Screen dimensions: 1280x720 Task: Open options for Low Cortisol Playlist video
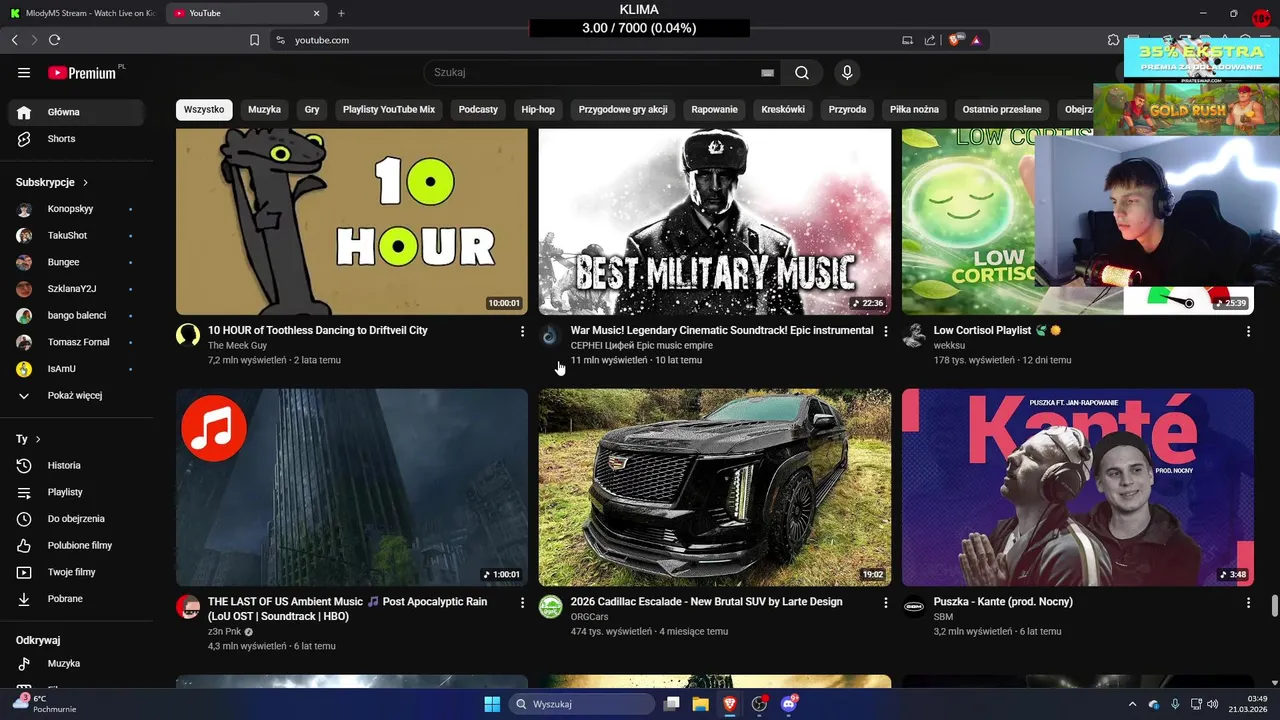1248,331
